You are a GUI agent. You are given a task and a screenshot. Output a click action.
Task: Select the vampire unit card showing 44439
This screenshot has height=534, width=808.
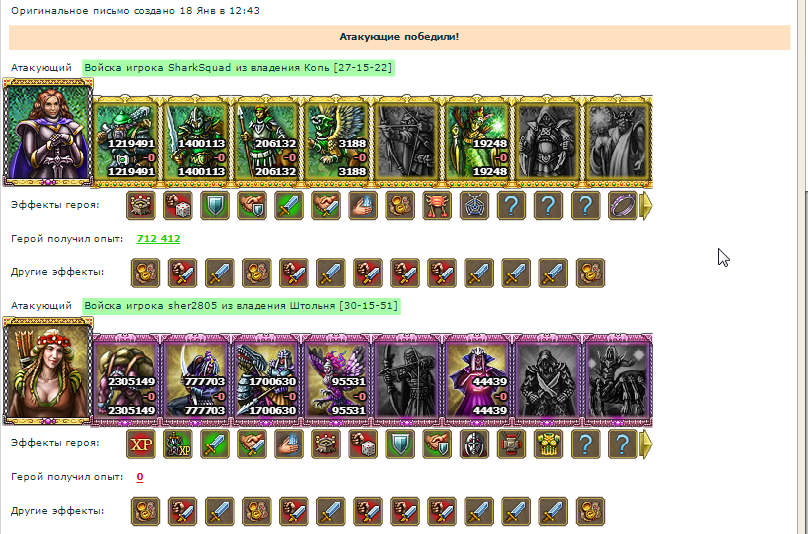[x=477, y=378]
